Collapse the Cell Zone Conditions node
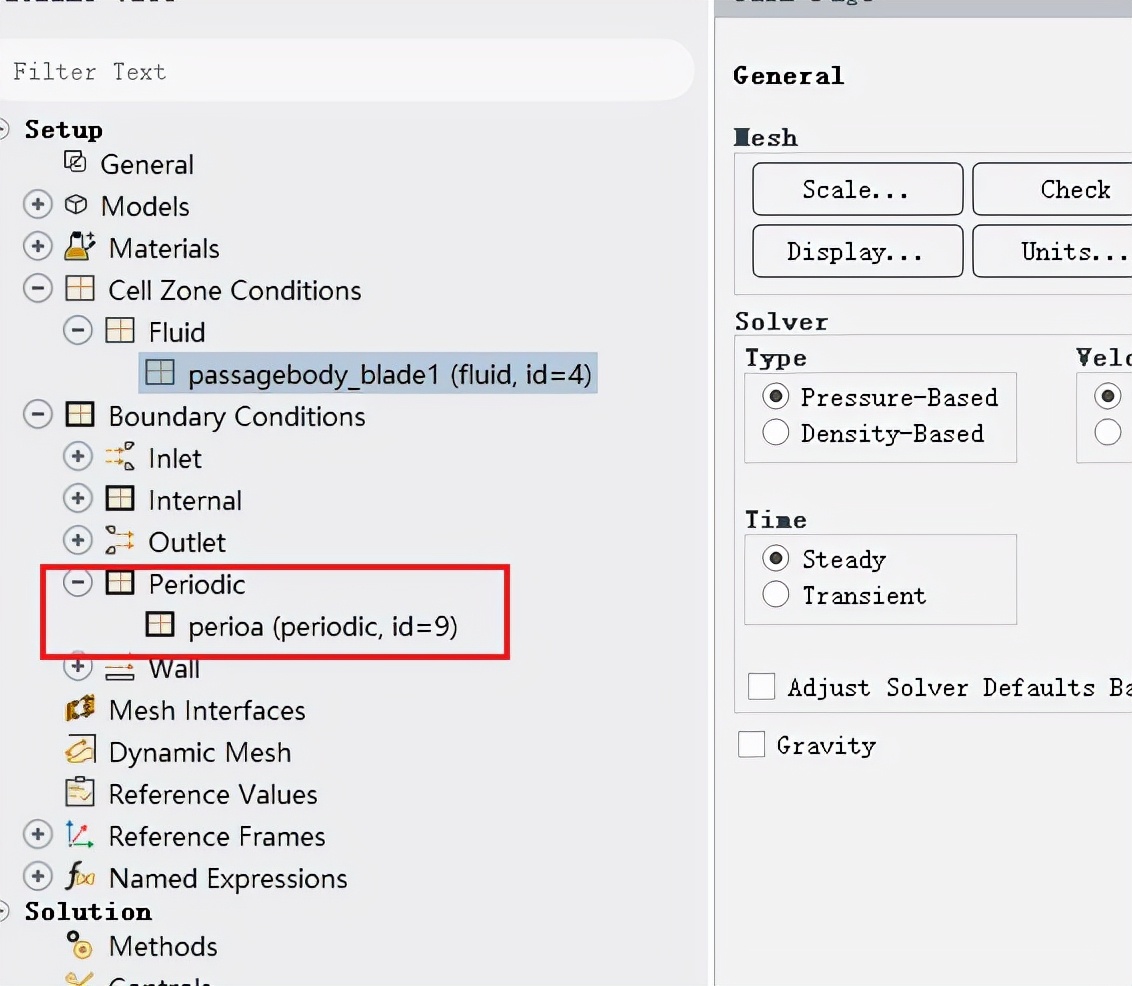The width and height of the screenshot is (1132, 986). pos(37,289)
